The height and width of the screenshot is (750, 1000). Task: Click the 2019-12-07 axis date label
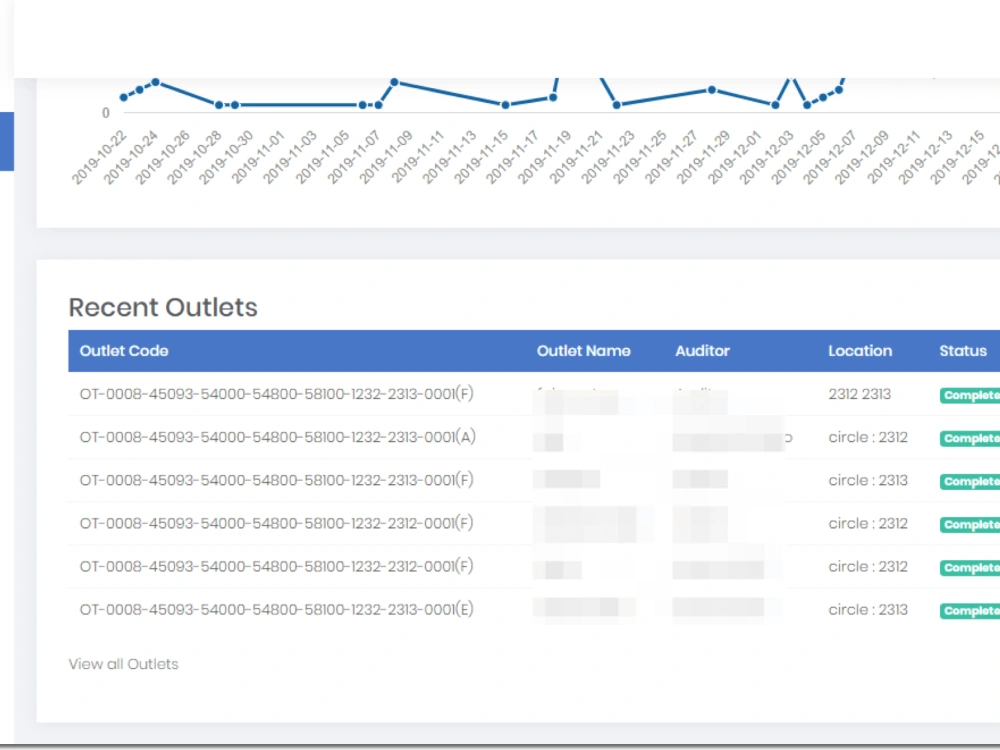pos(830,158)
